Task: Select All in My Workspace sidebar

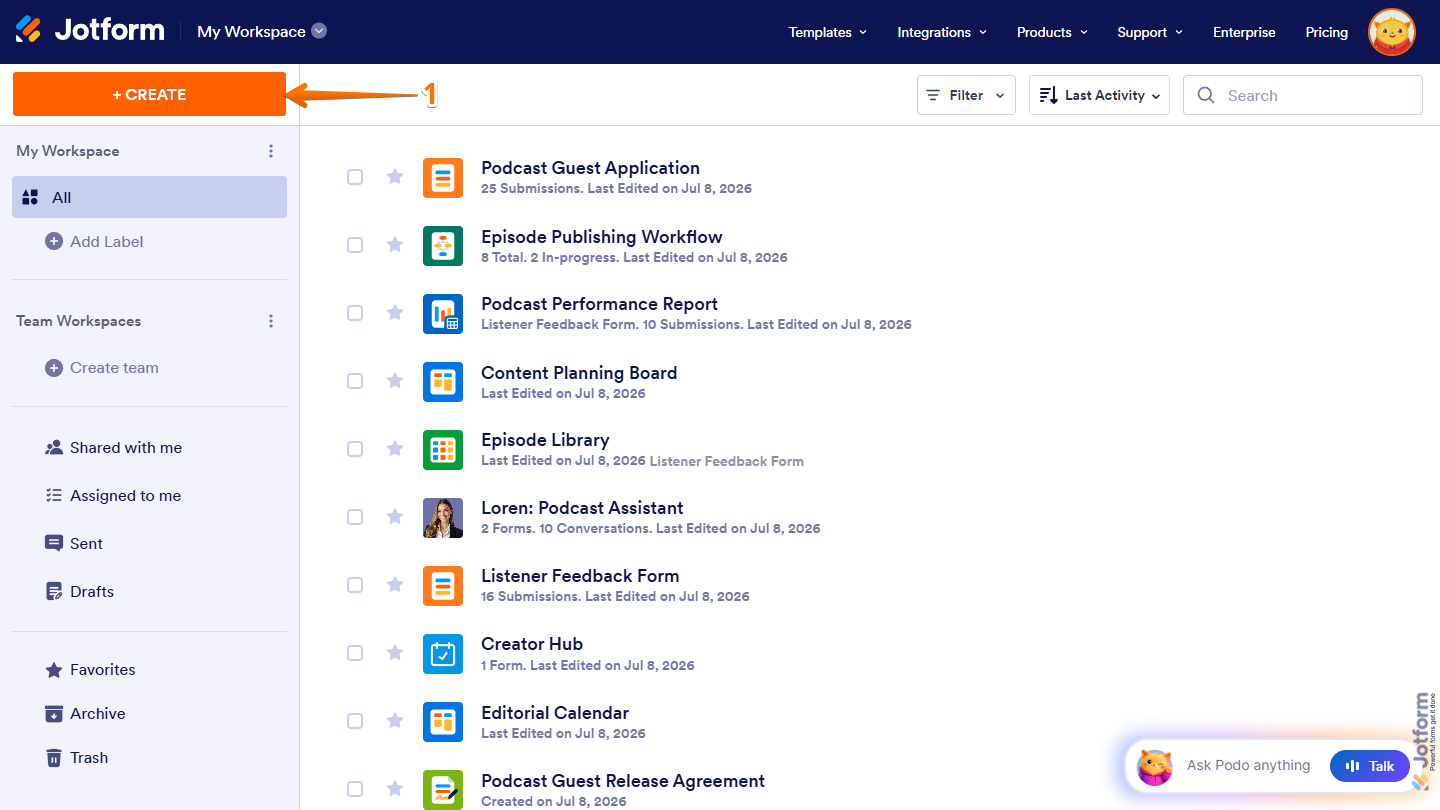Action: click(x=149, y=197)
